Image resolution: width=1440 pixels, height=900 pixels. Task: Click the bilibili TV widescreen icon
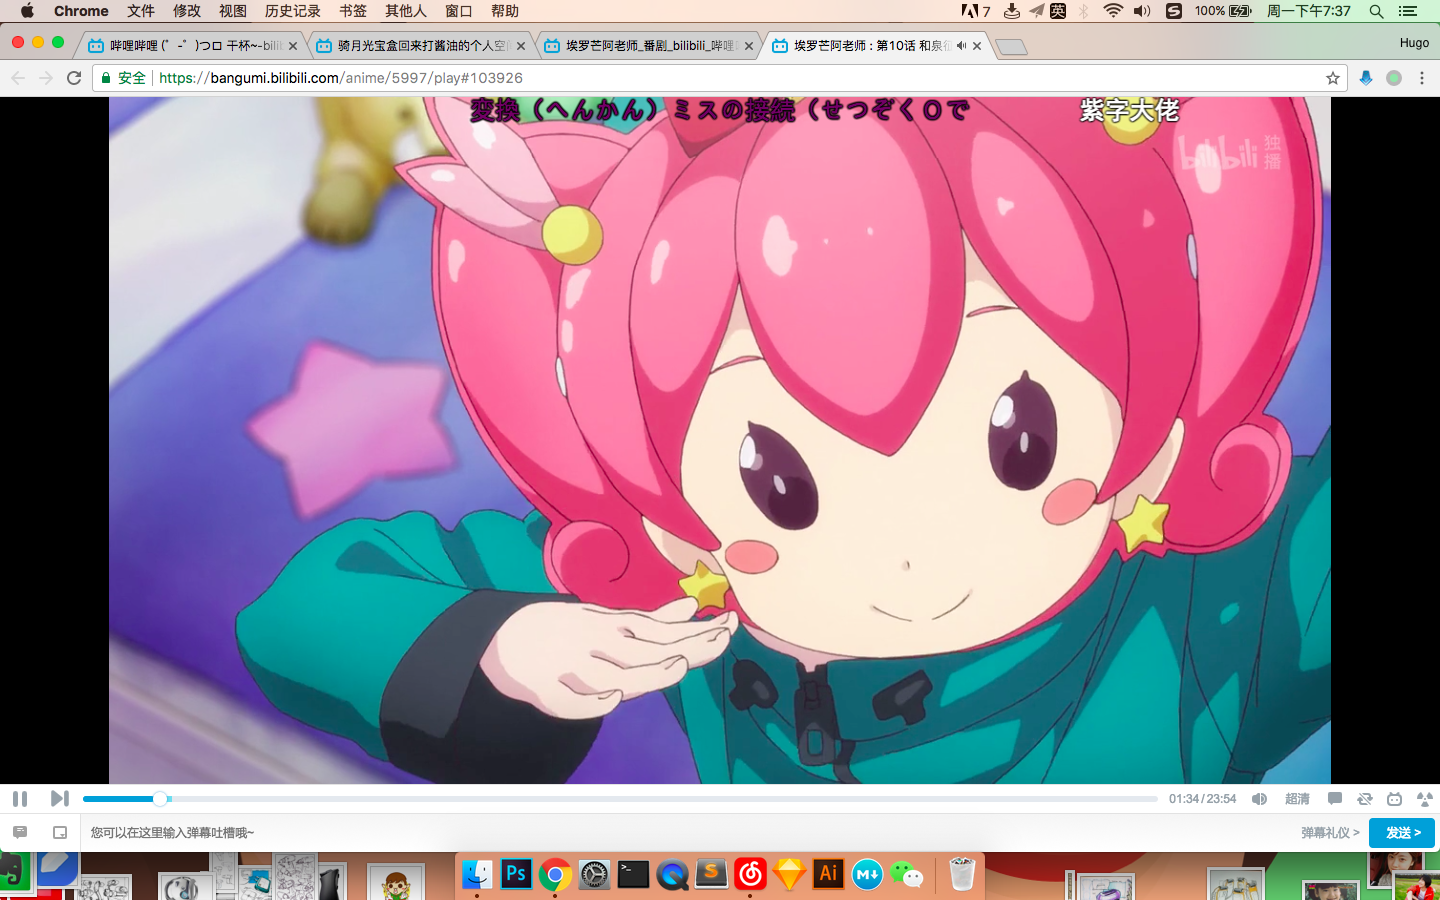tap(1394, 798)
